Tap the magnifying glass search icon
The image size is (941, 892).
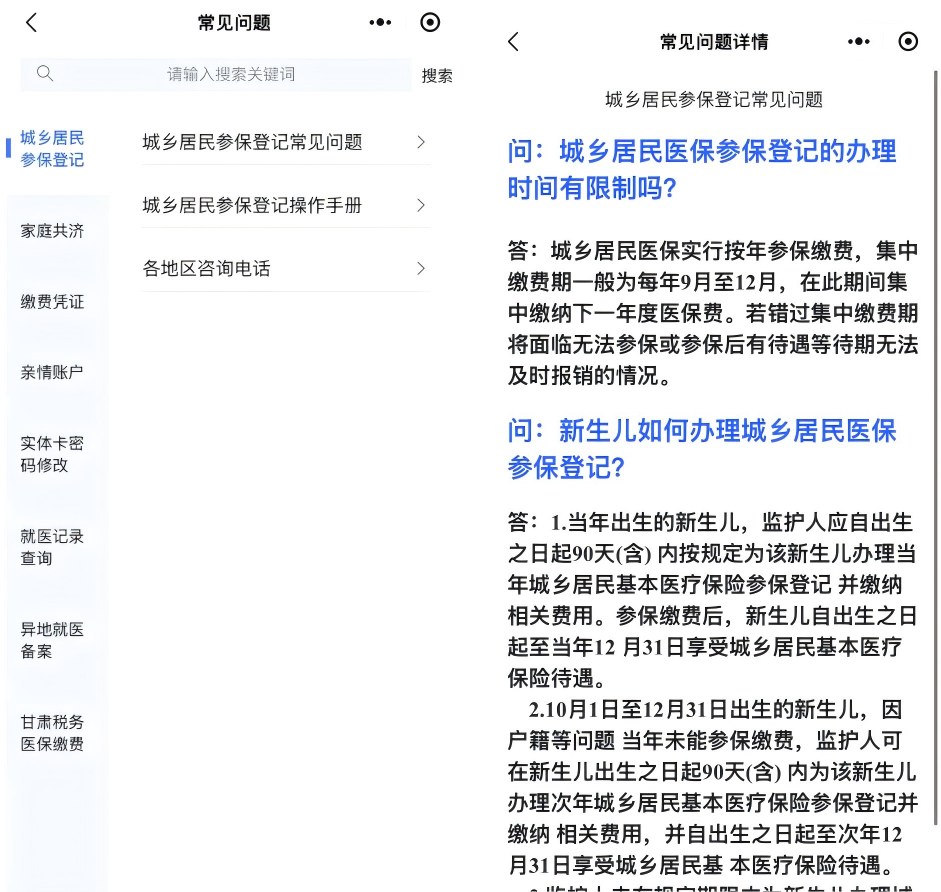tap(46, 74)
